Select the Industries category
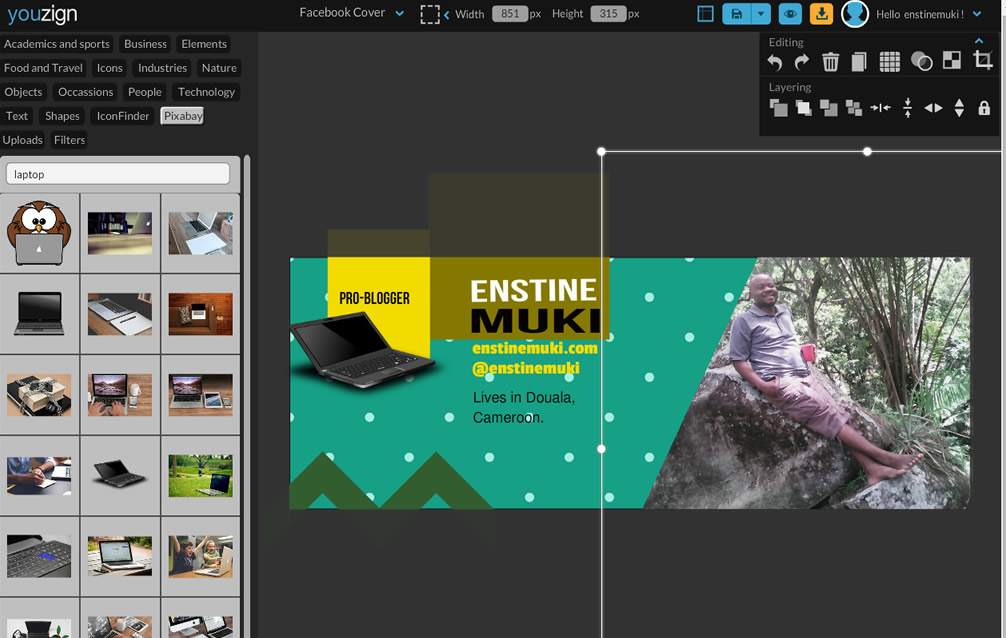The image size is (1006, 638). 162,67
